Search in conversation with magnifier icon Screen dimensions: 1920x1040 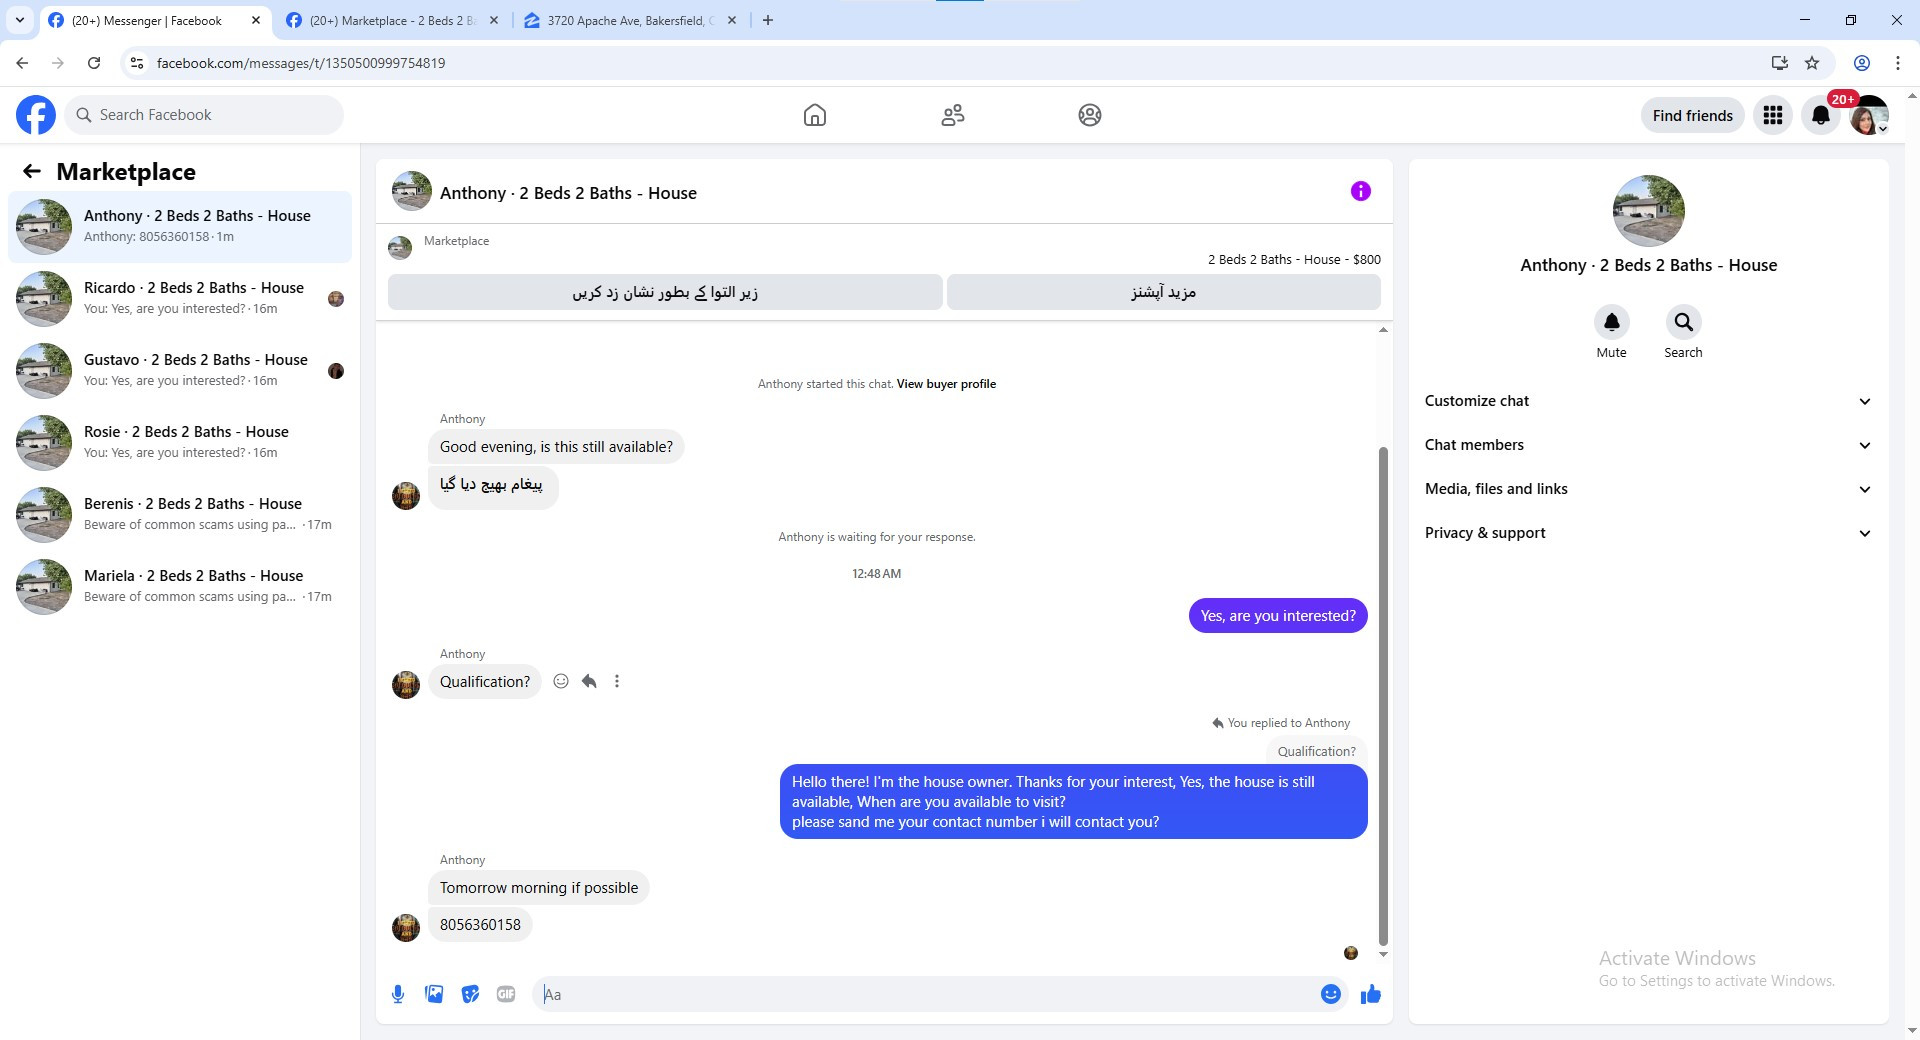pos(1684,322)
